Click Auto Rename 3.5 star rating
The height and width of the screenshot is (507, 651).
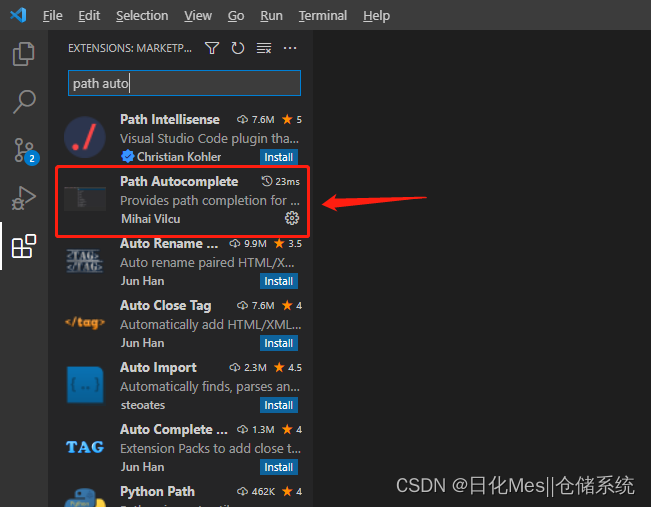288,243
